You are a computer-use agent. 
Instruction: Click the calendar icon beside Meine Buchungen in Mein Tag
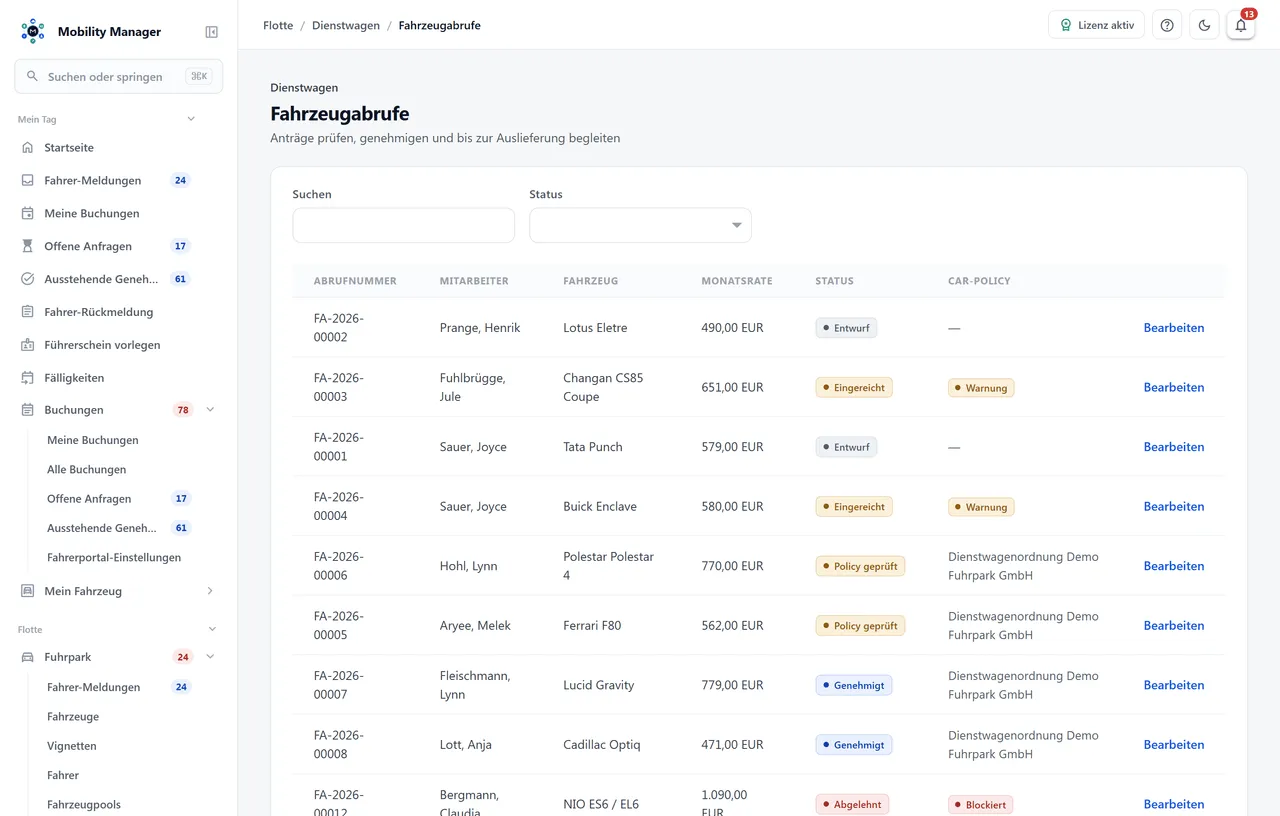(27, 214)
